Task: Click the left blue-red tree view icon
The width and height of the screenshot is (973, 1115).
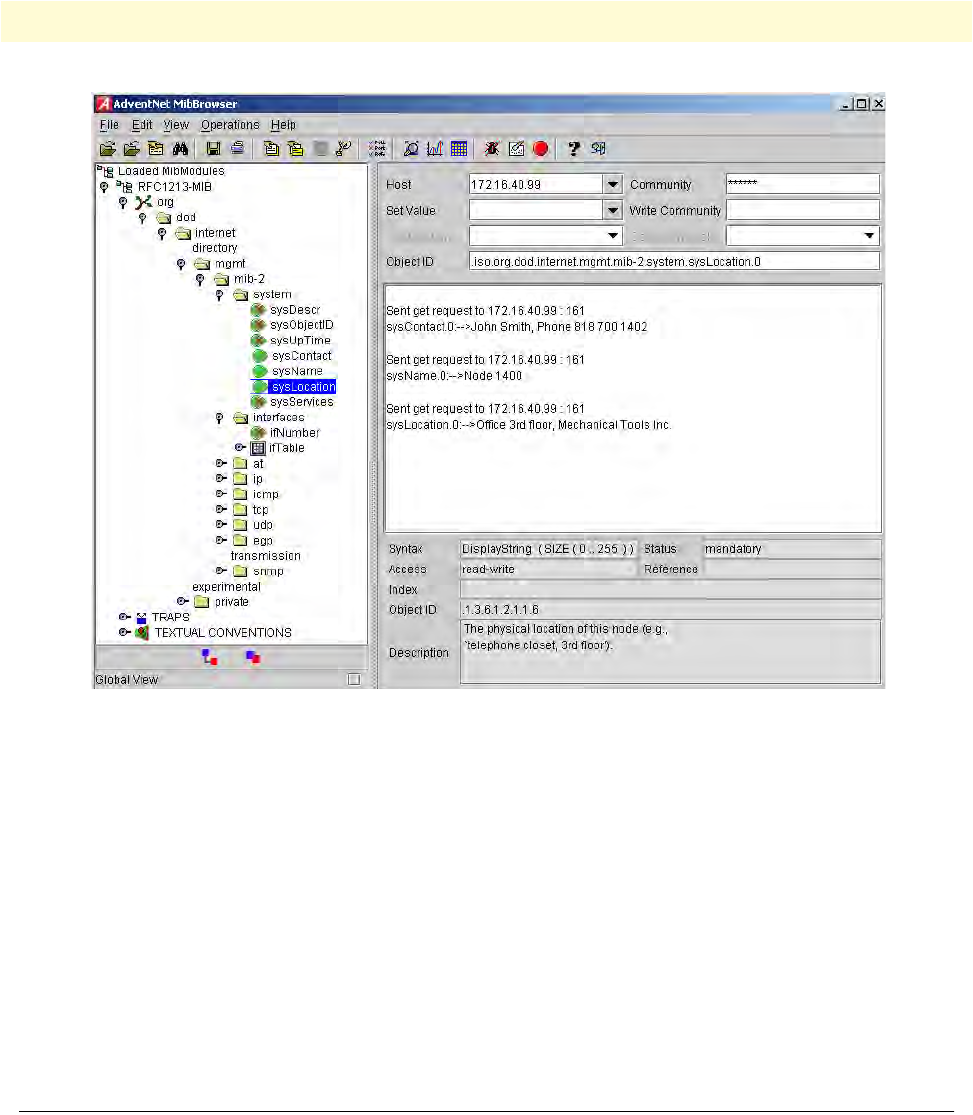Action: click(x=209, y=657)
